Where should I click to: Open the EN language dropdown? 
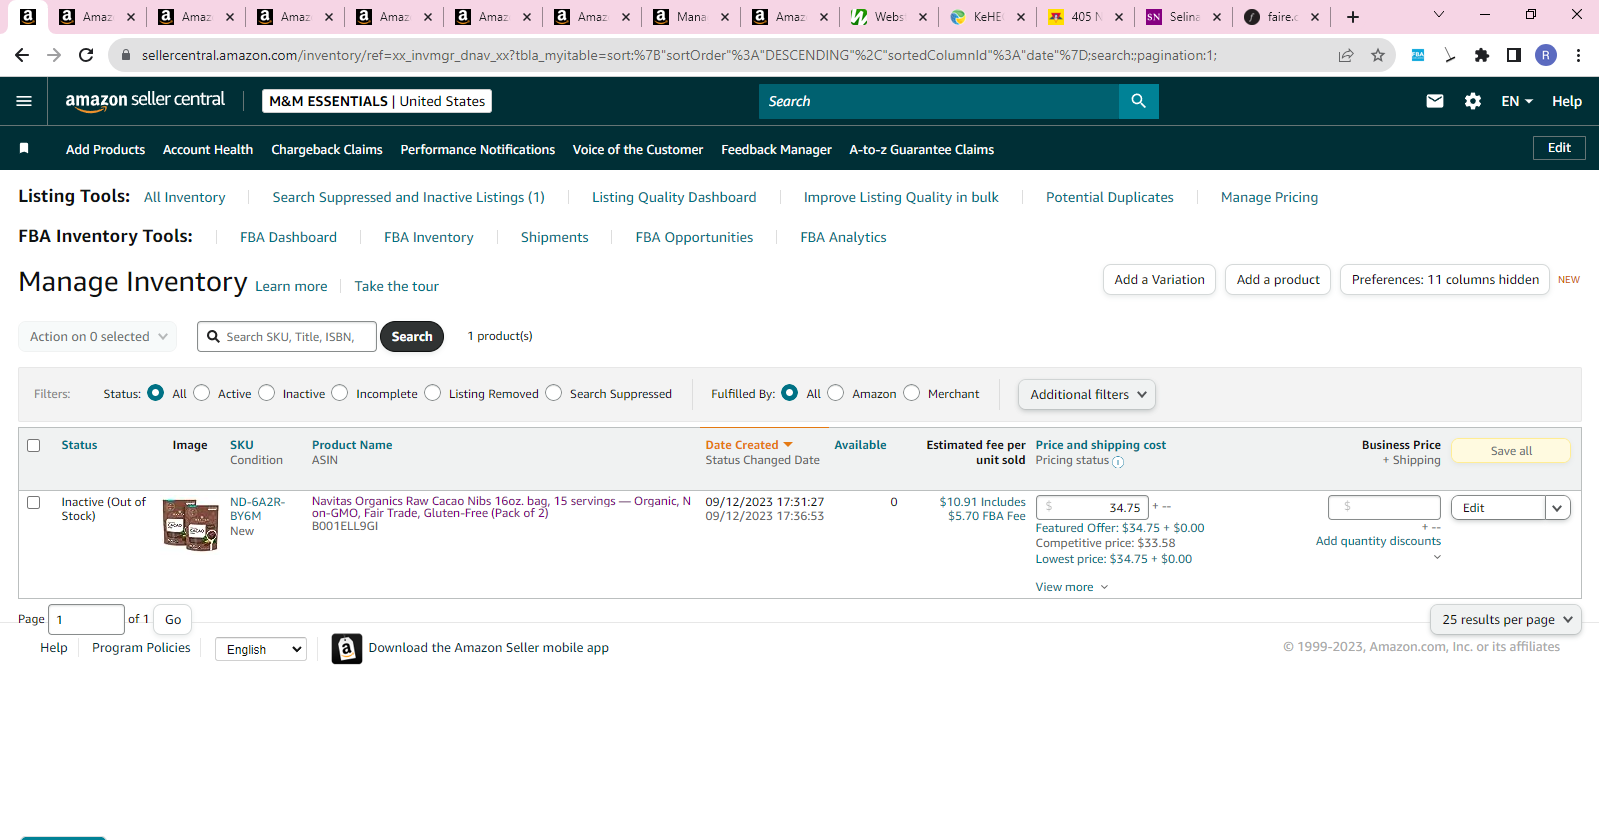pyautogui.click(x=1517, y=101)
